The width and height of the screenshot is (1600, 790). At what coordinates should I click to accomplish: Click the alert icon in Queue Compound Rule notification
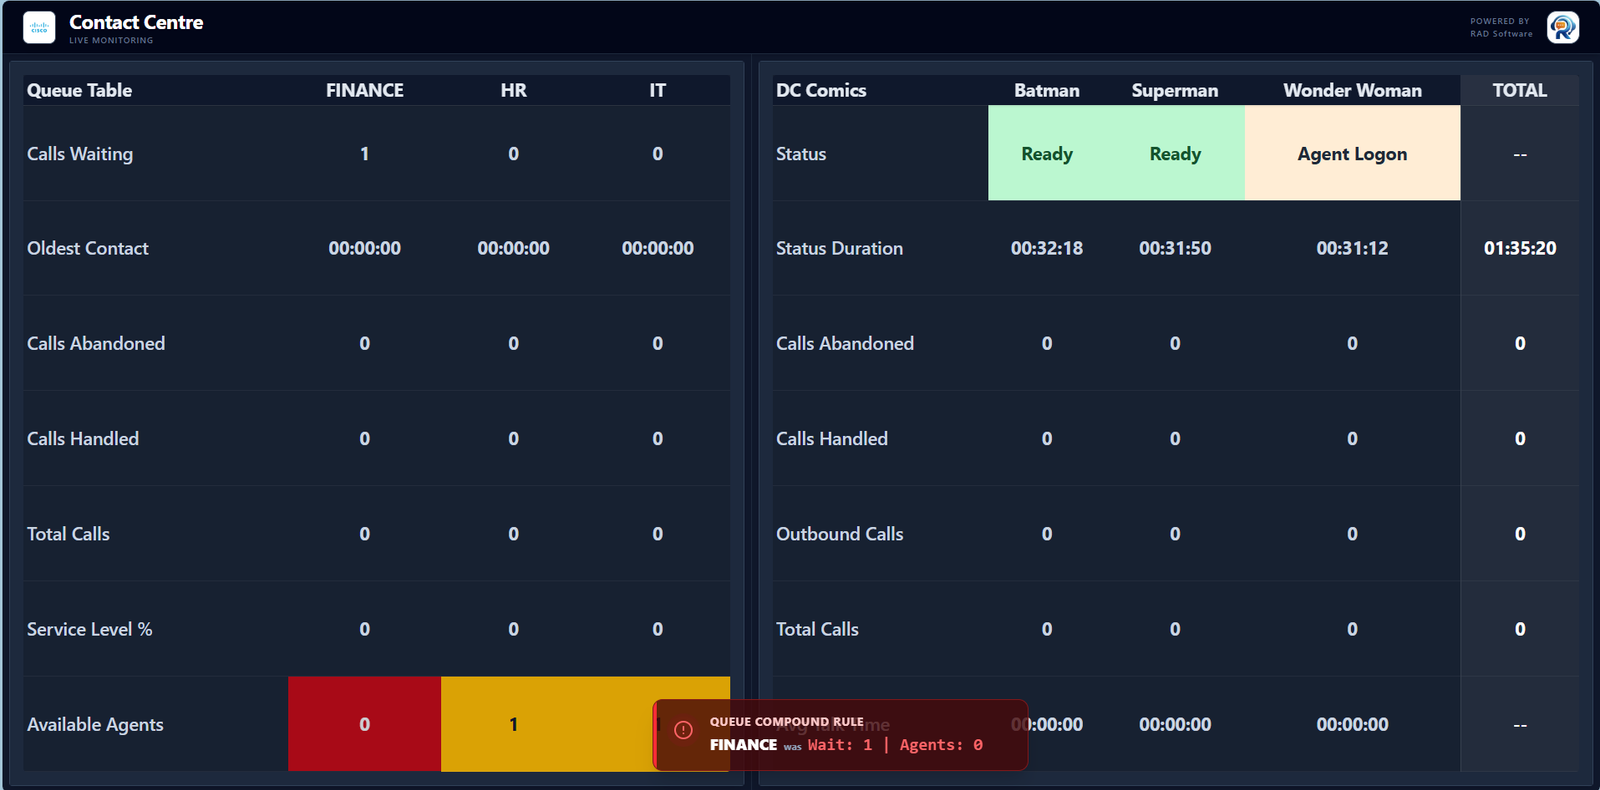[683, 730]
